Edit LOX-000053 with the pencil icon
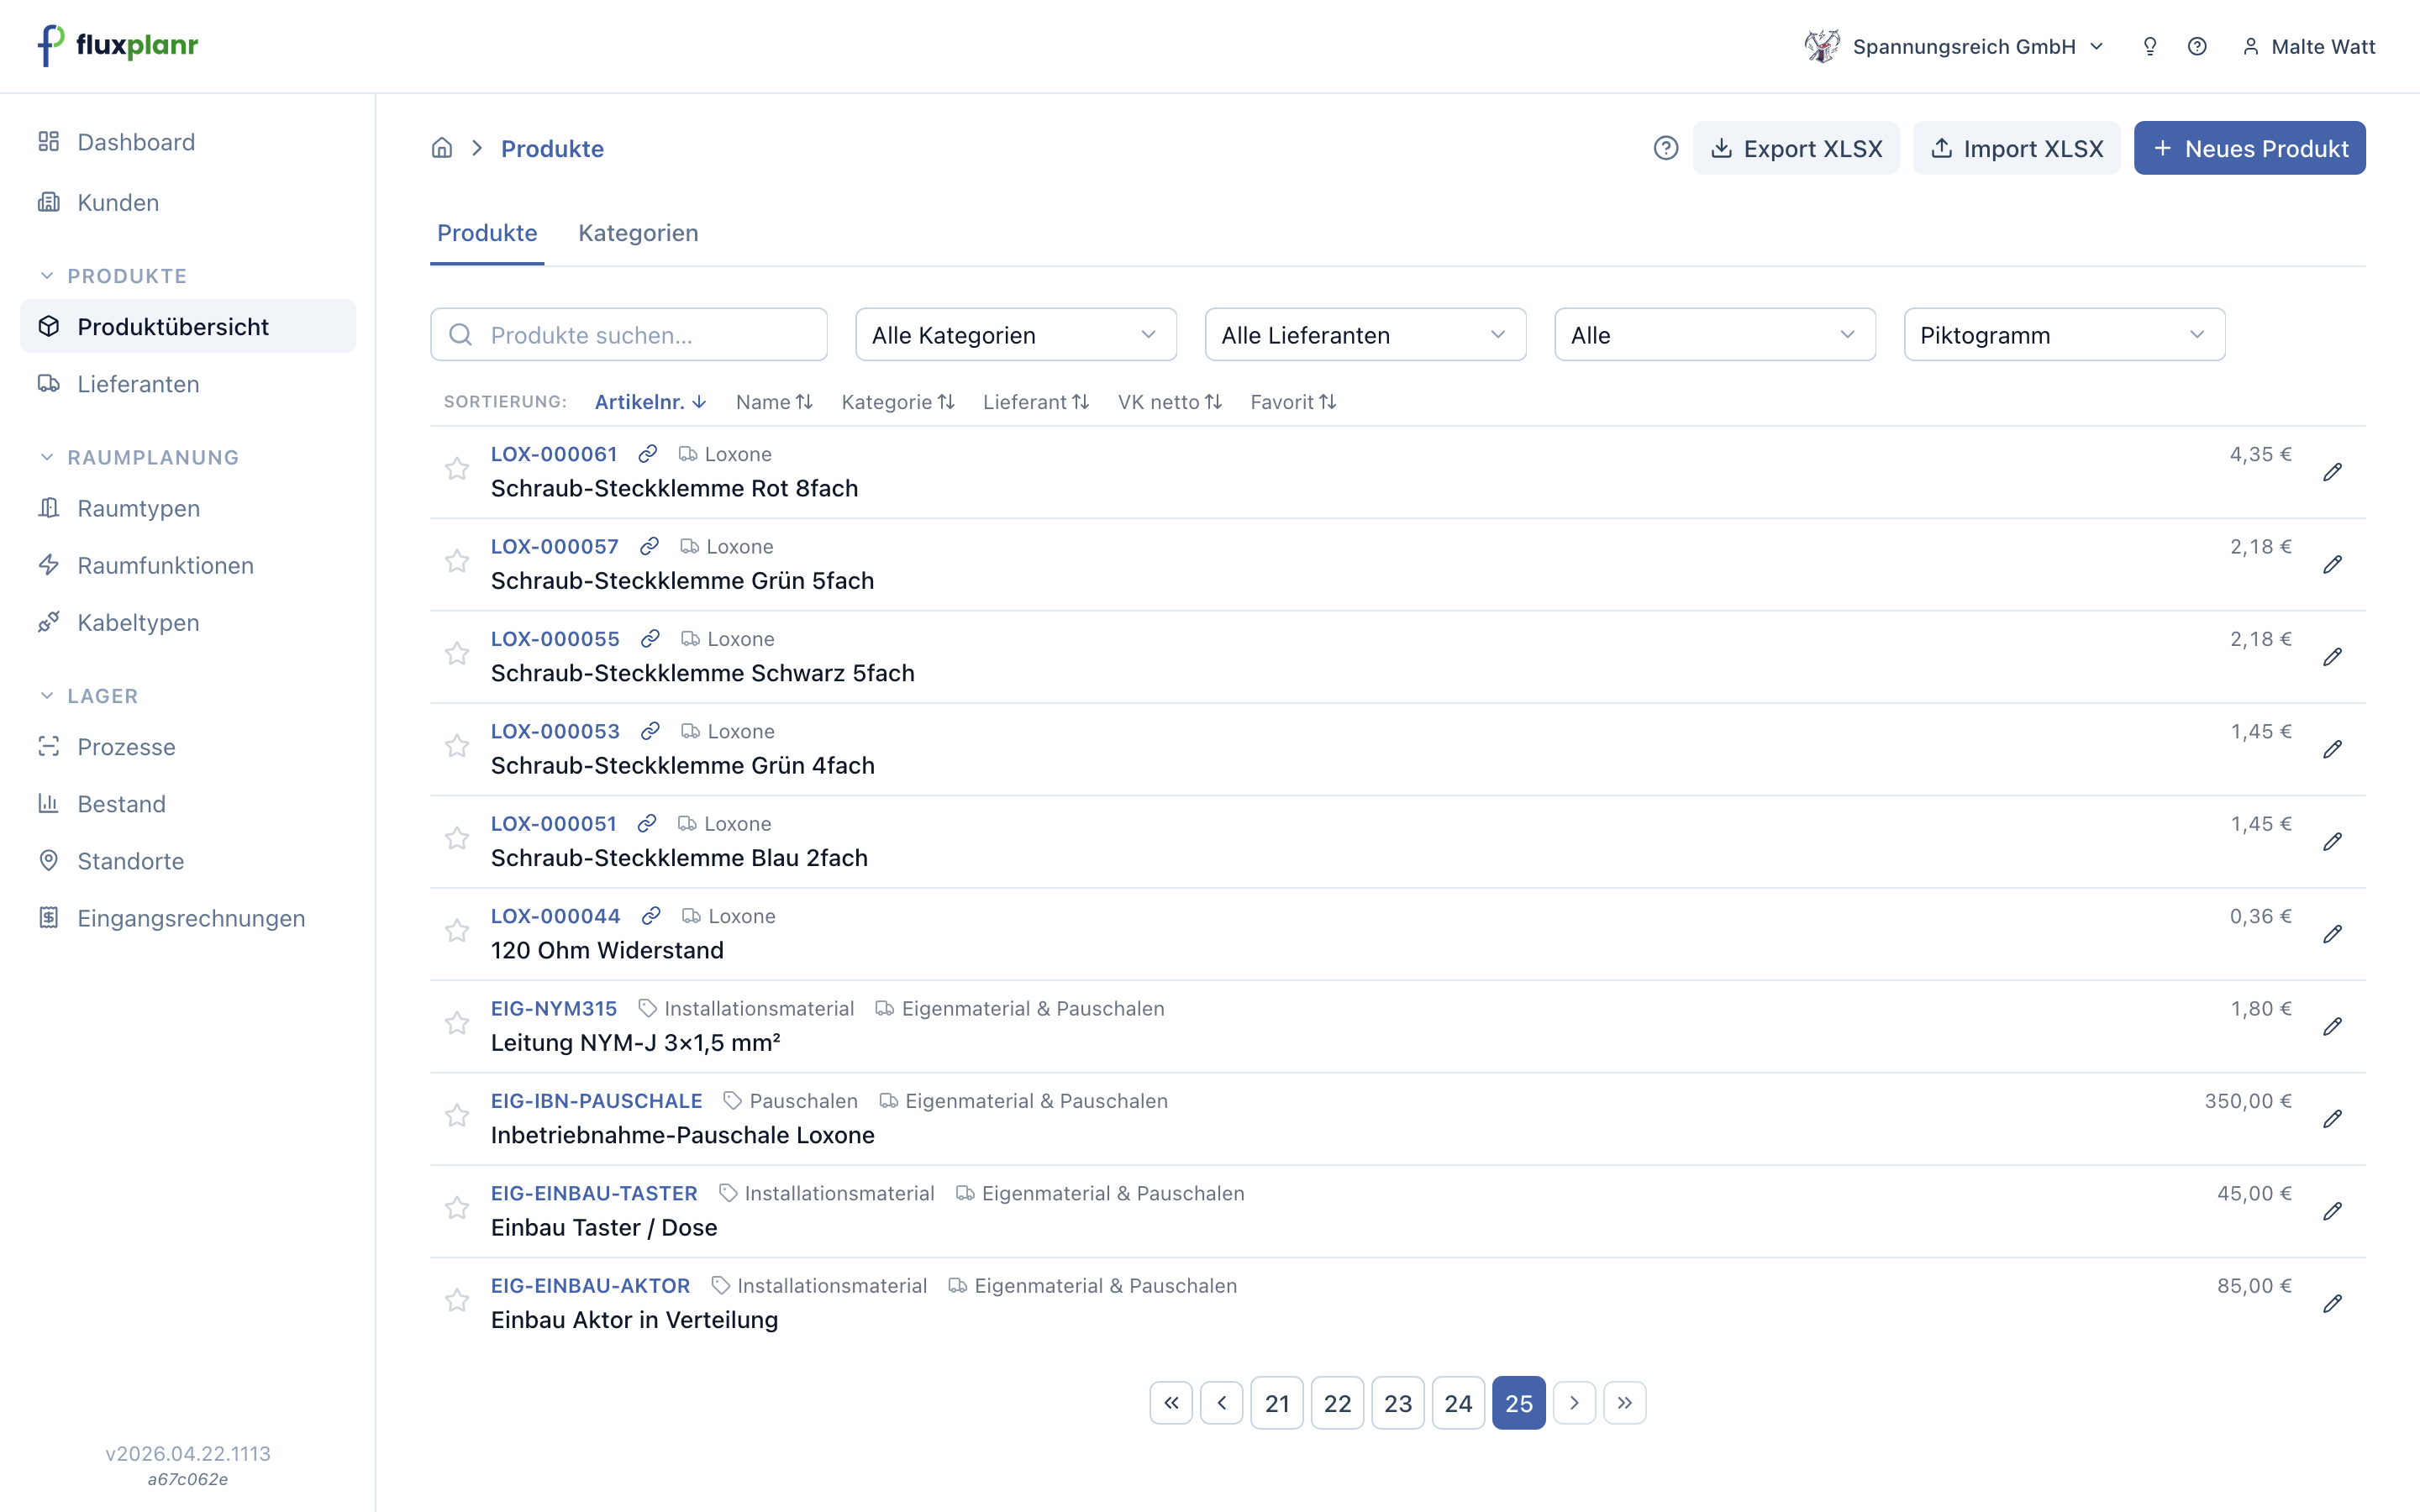2420x1512 pixels. pyautogui.click(x=2332, y=749)
